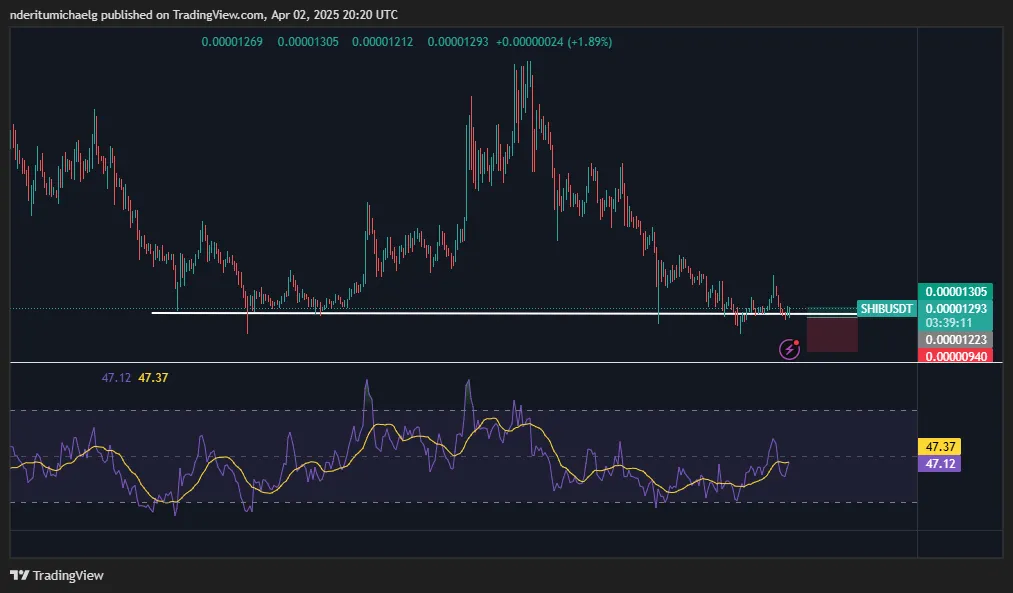Click the TradingView logo at bottom left
The height and width of the screenshot is (593, 1013).
57,575
